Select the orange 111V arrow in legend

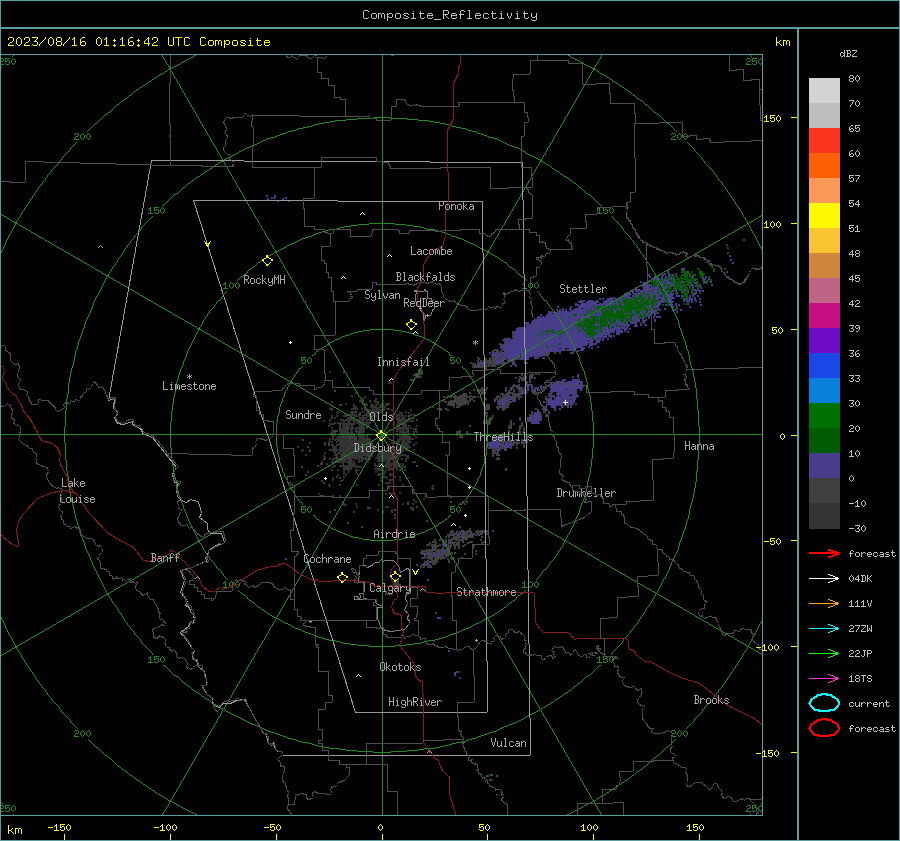click(x=824, y=603)
